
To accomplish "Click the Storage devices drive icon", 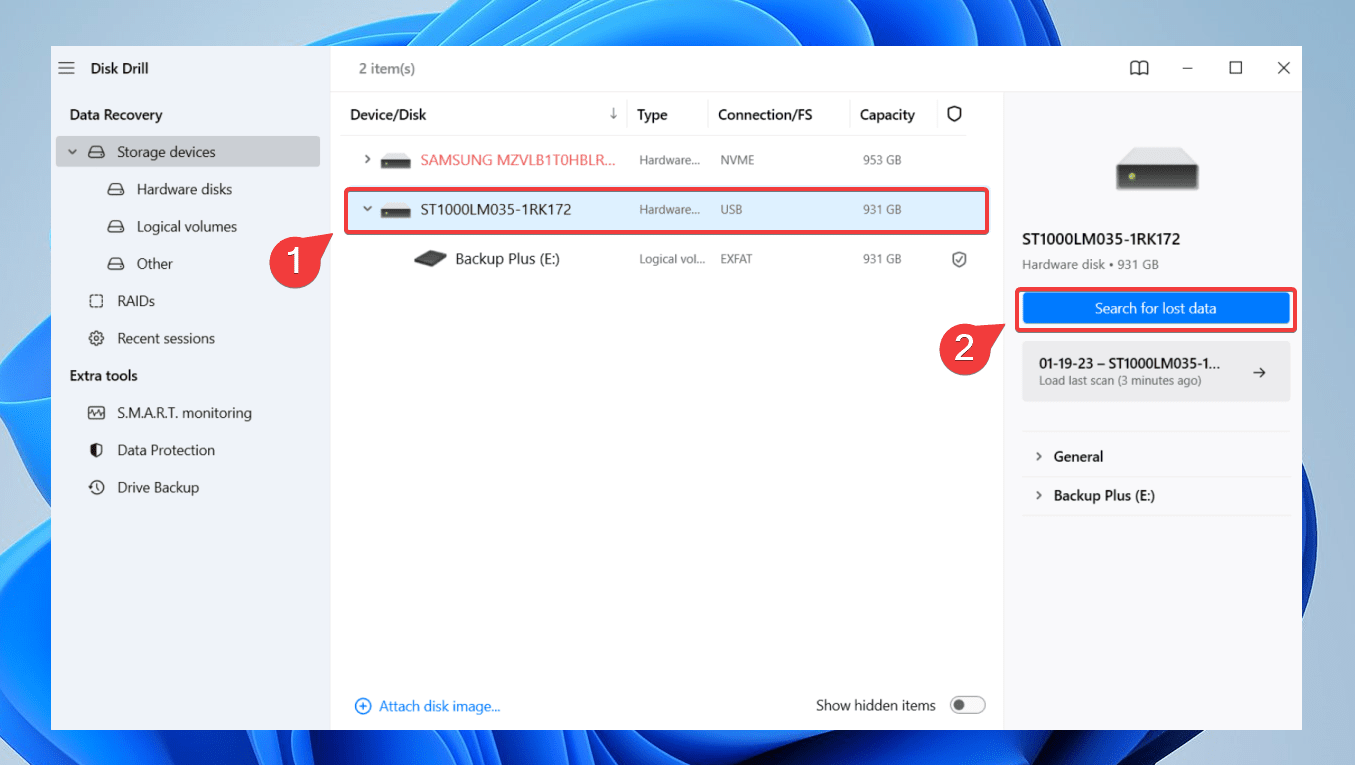I will 96,152.
